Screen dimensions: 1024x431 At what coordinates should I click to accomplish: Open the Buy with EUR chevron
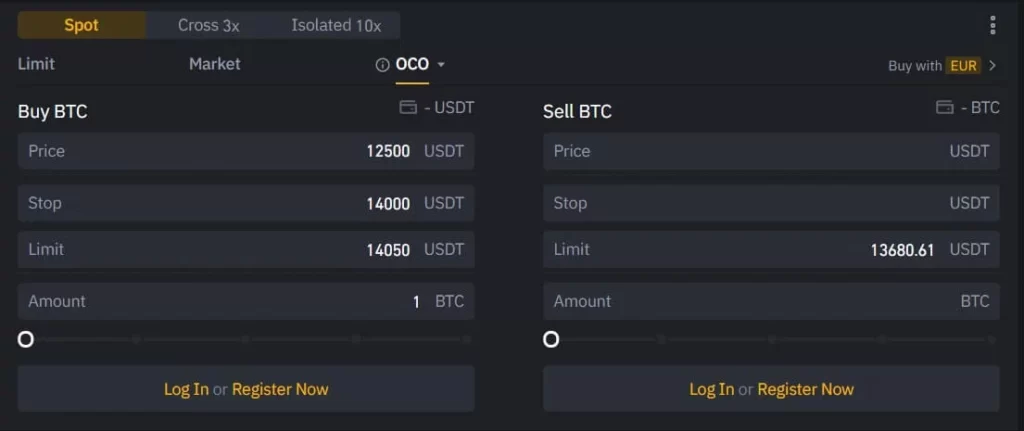click(993, 66)
